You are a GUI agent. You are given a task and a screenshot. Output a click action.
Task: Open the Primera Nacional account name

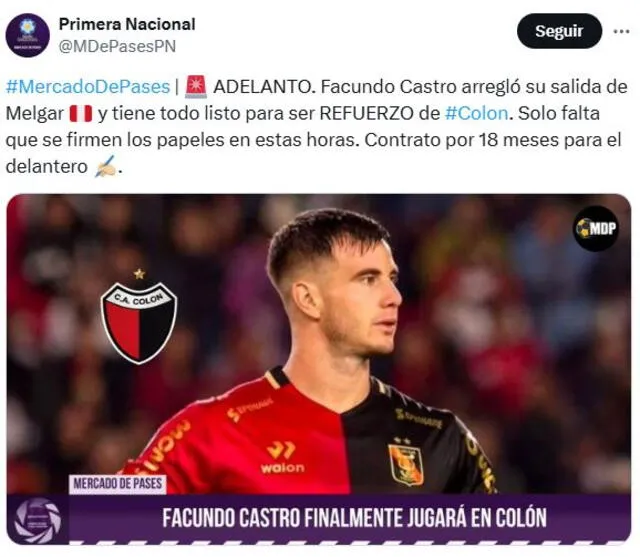[x=127, y=24]
